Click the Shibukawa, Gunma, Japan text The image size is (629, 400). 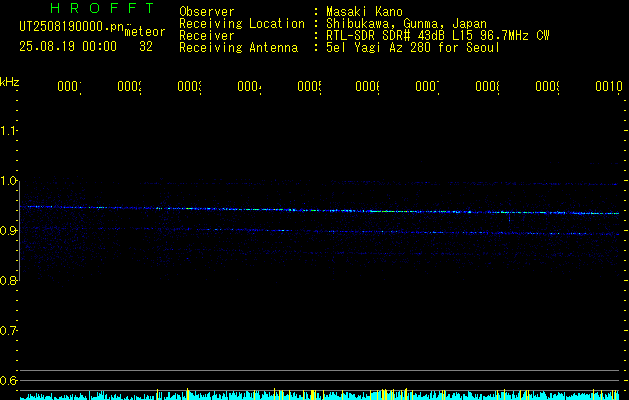pyautogui.click(x=406, y=24)
